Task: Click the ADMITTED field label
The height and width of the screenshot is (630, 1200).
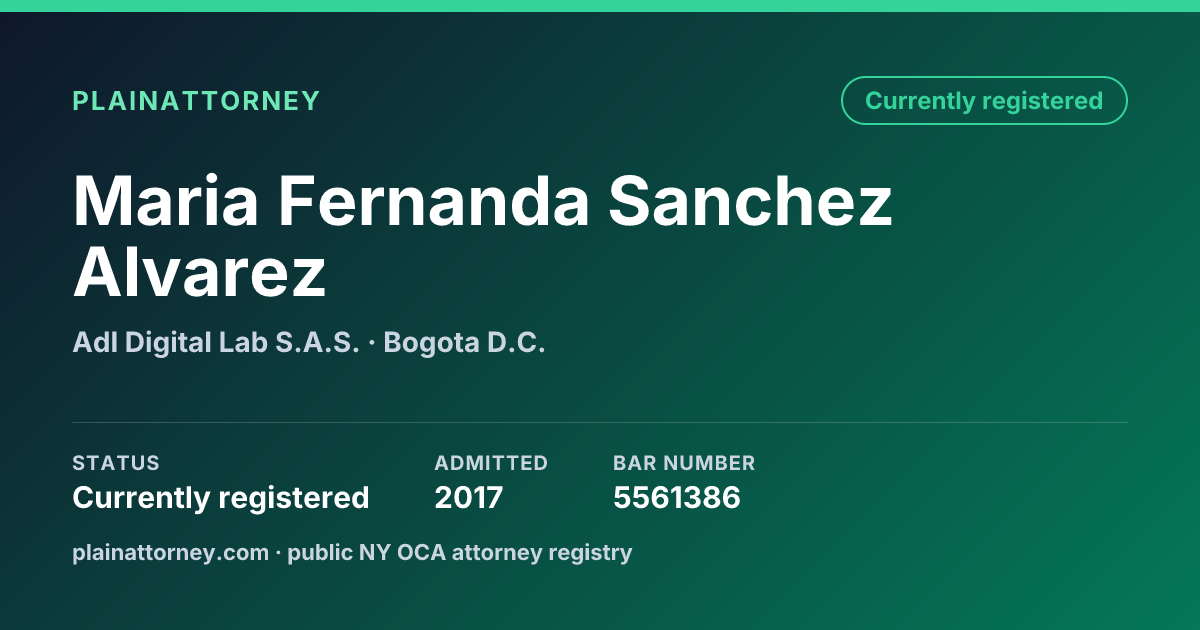Action: click(491, 463)
